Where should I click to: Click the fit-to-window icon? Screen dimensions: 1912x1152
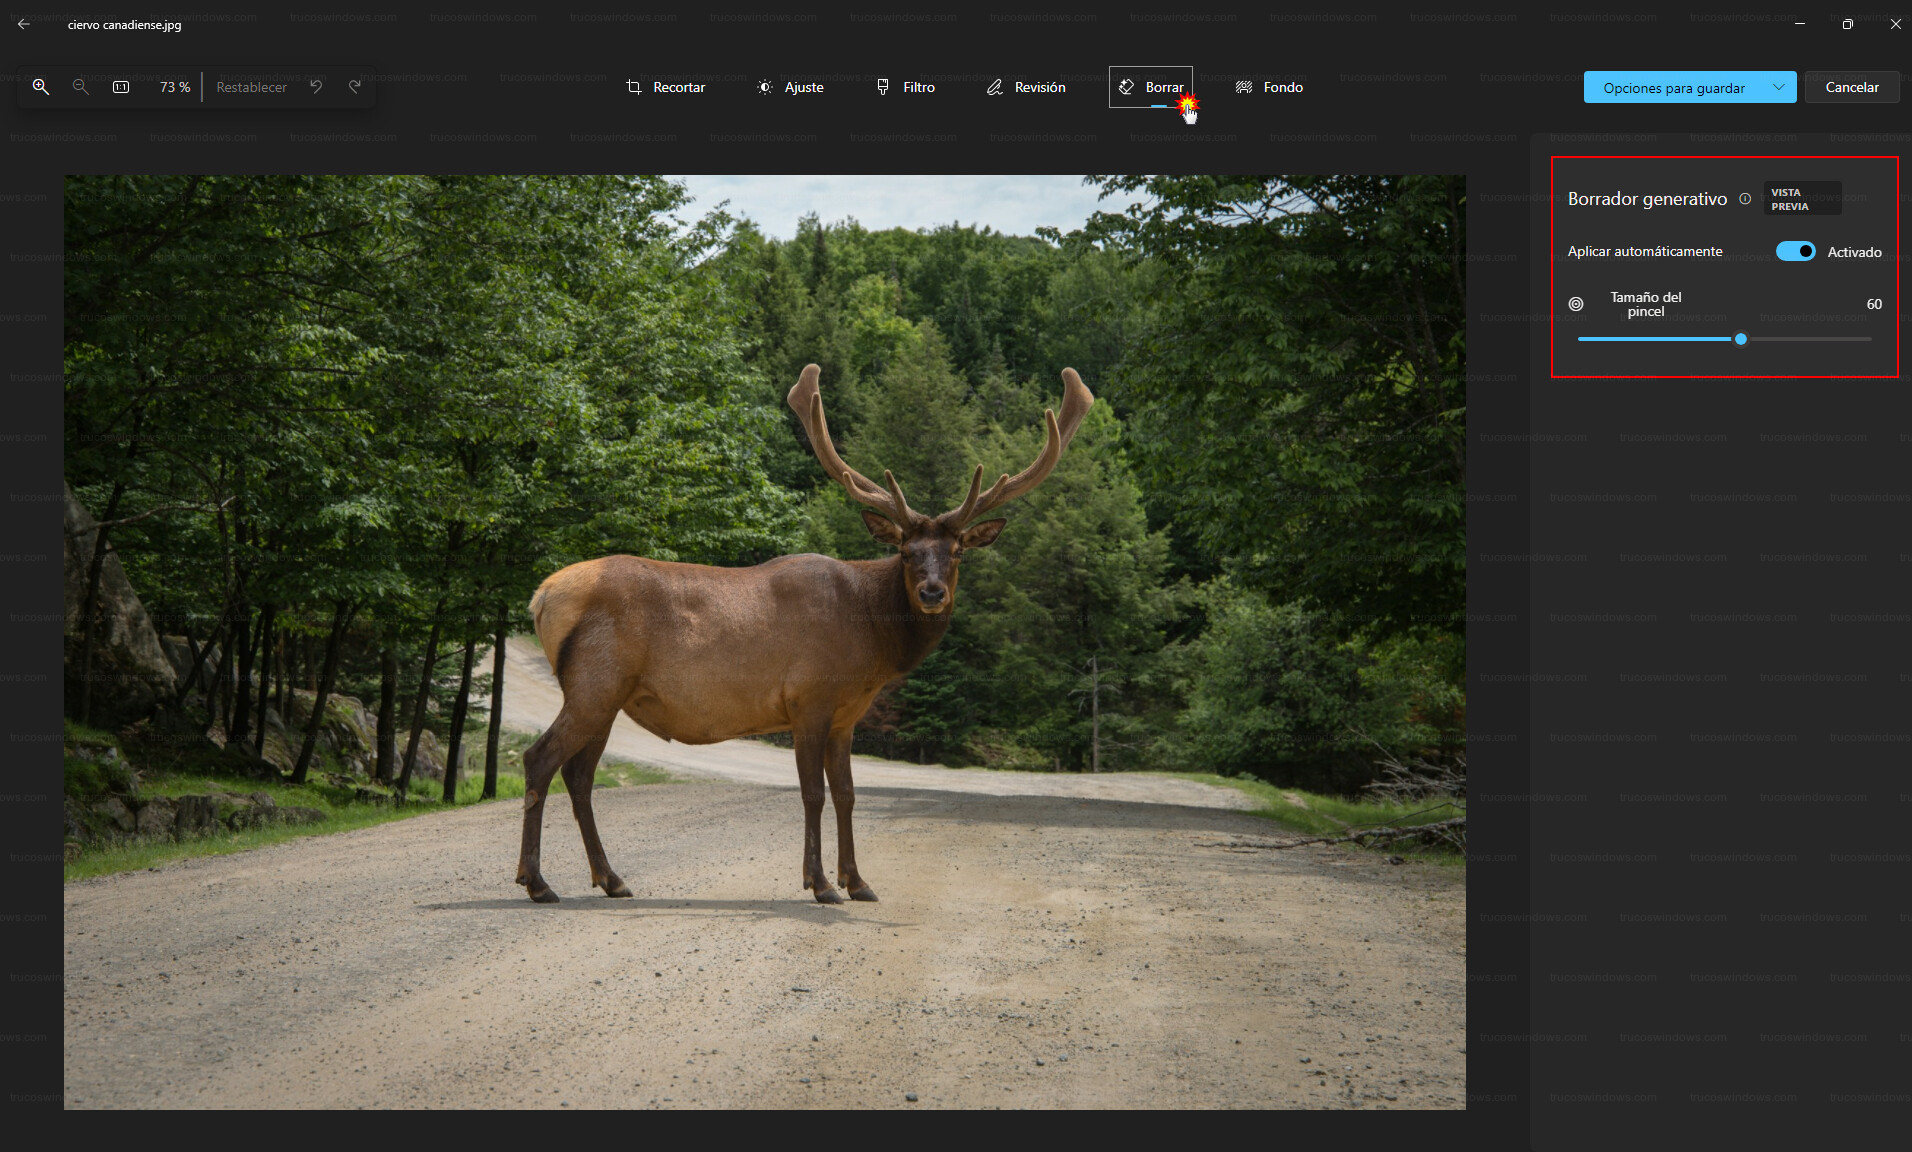pos(121,87)
